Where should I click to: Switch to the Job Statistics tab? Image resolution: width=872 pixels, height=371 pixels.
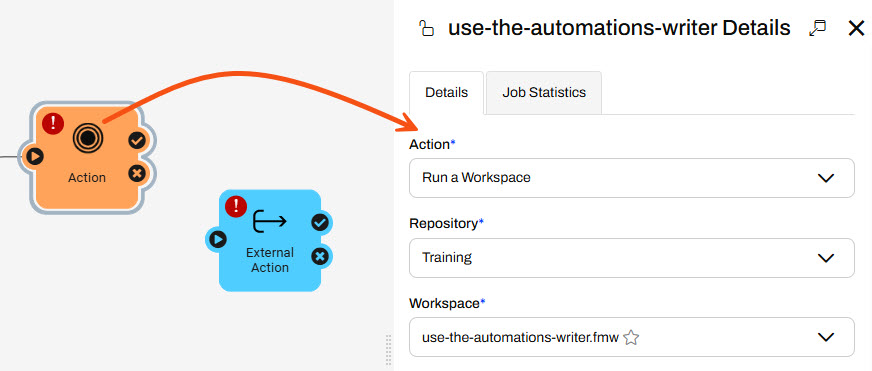544,92
